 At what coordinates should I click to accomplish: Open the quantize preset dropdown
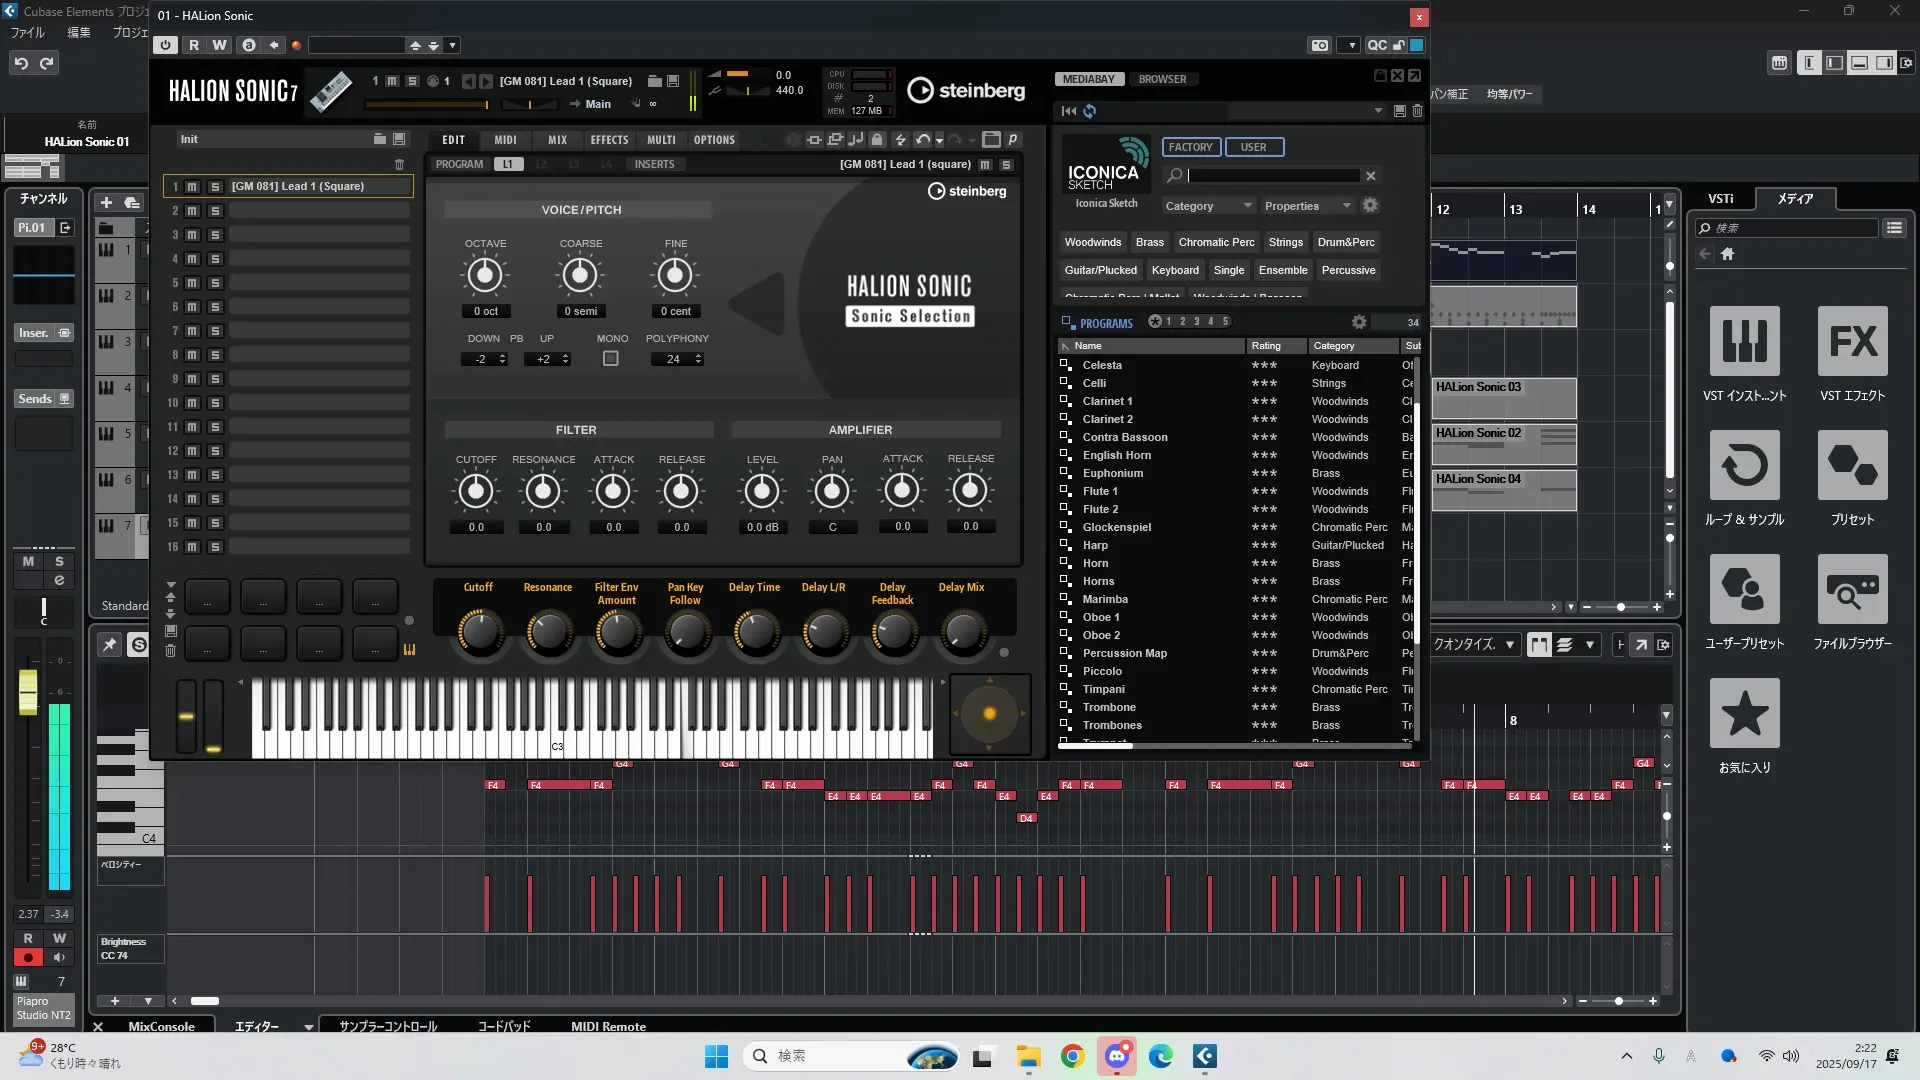pos(1510,645)
